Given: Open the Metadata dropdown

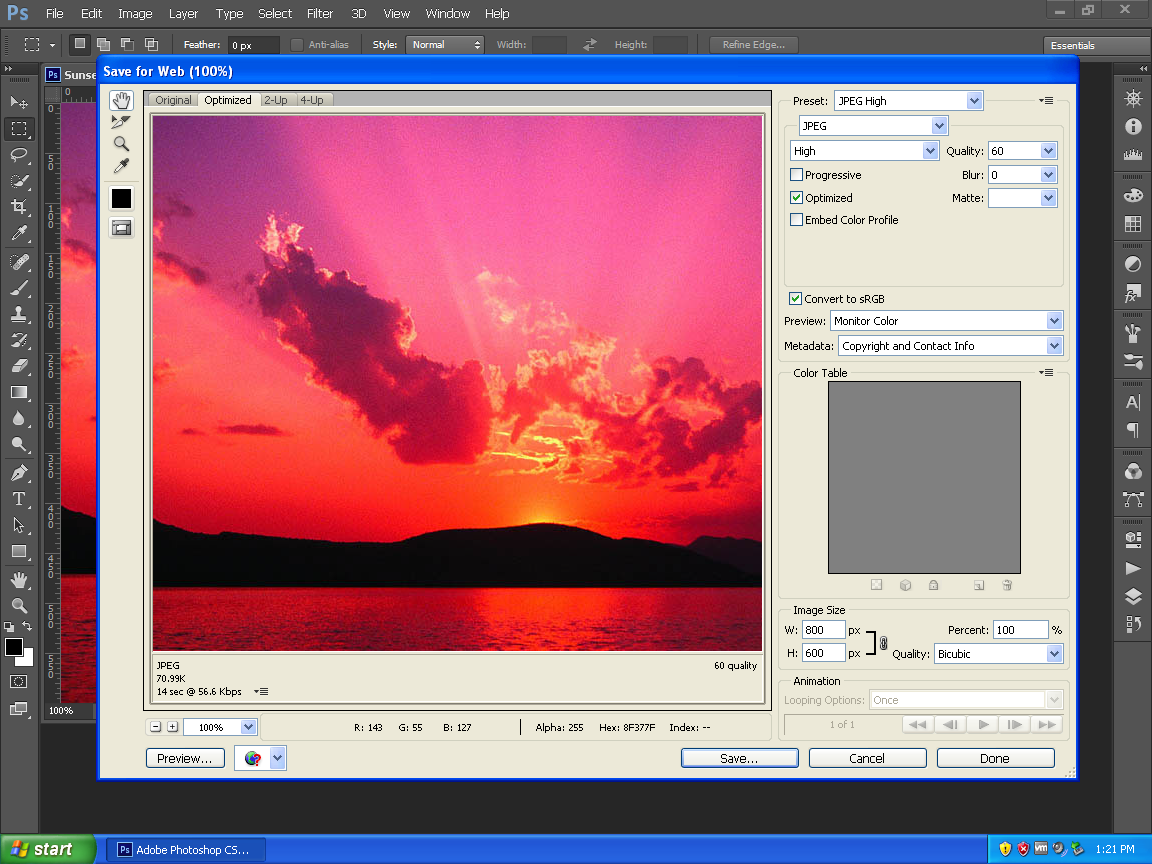Looking at the screenshot, I should 949,346.
